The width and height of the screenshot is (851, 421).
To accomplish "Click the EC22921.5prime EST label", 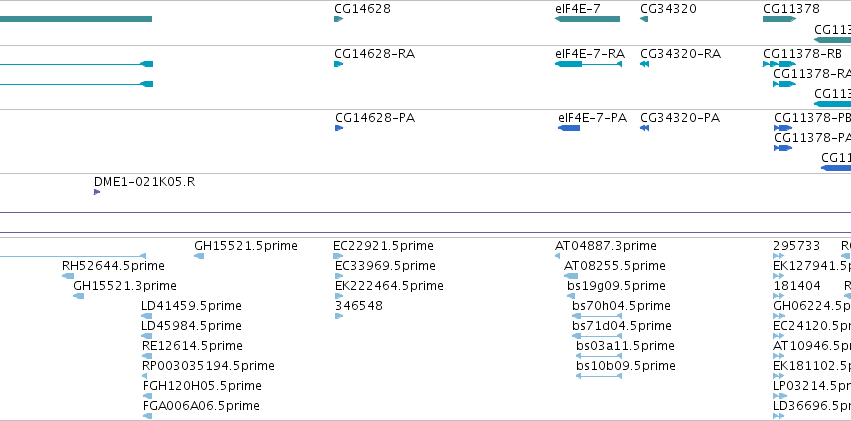I will 383,246.
